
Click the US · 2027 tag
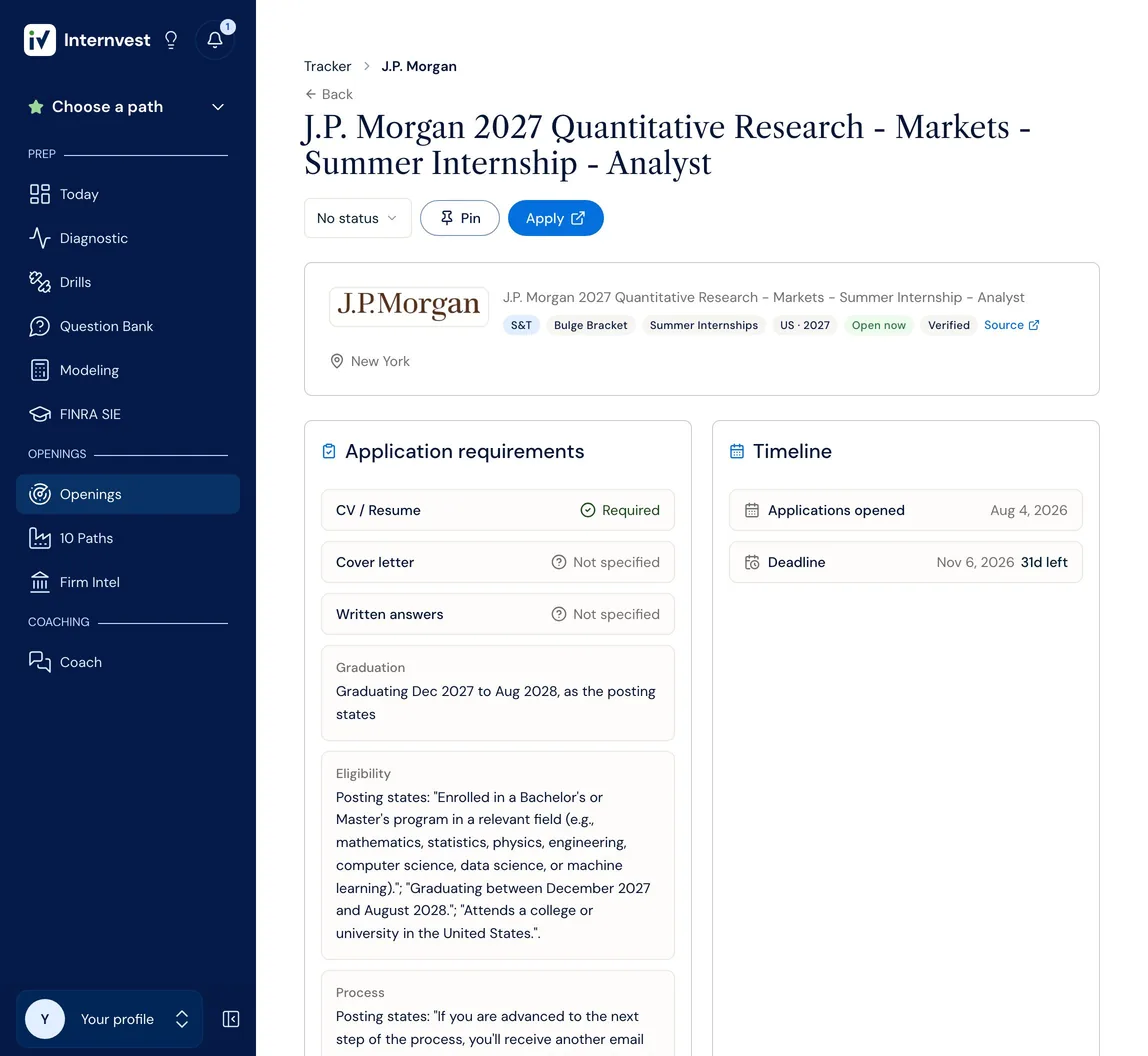tap(805, 325)
